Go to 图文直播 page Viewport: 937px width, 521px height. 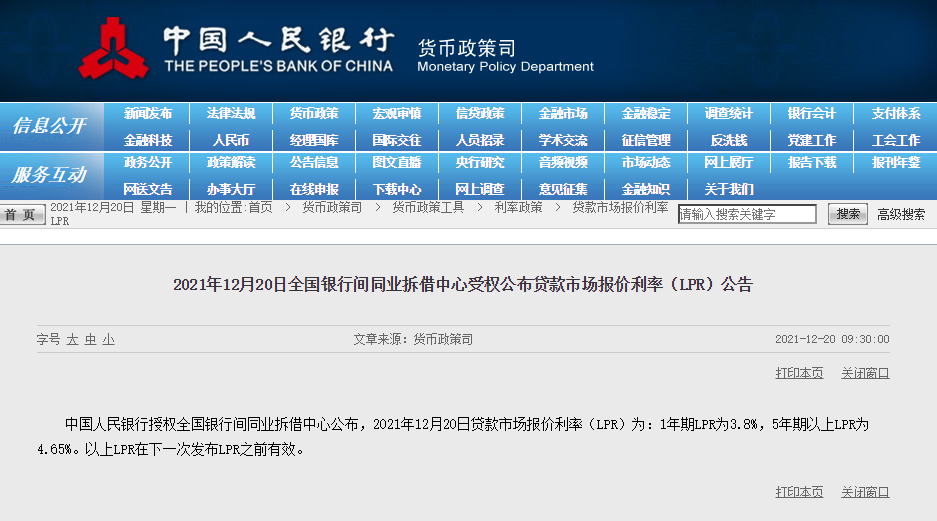(x=397, y=162)
